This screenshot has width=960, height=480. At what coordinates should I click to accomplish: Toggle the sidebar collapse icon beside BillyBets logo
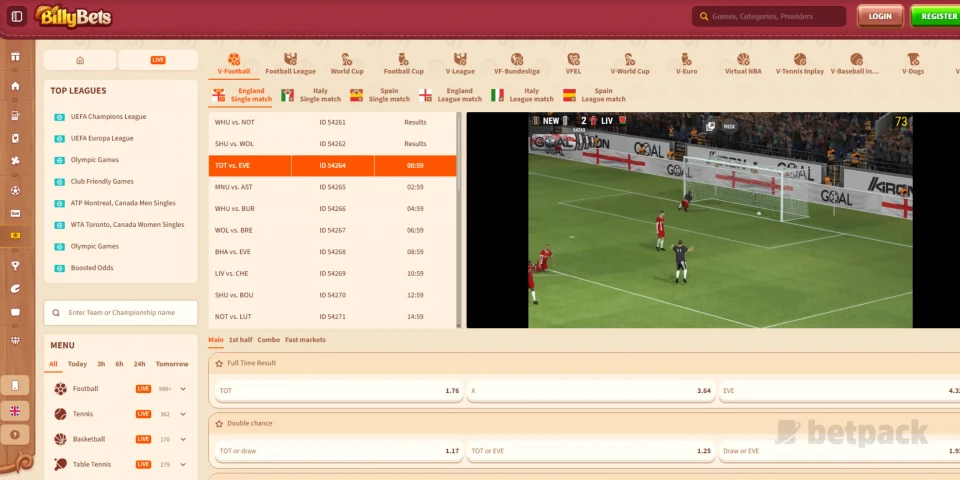[x=16, y=16]
